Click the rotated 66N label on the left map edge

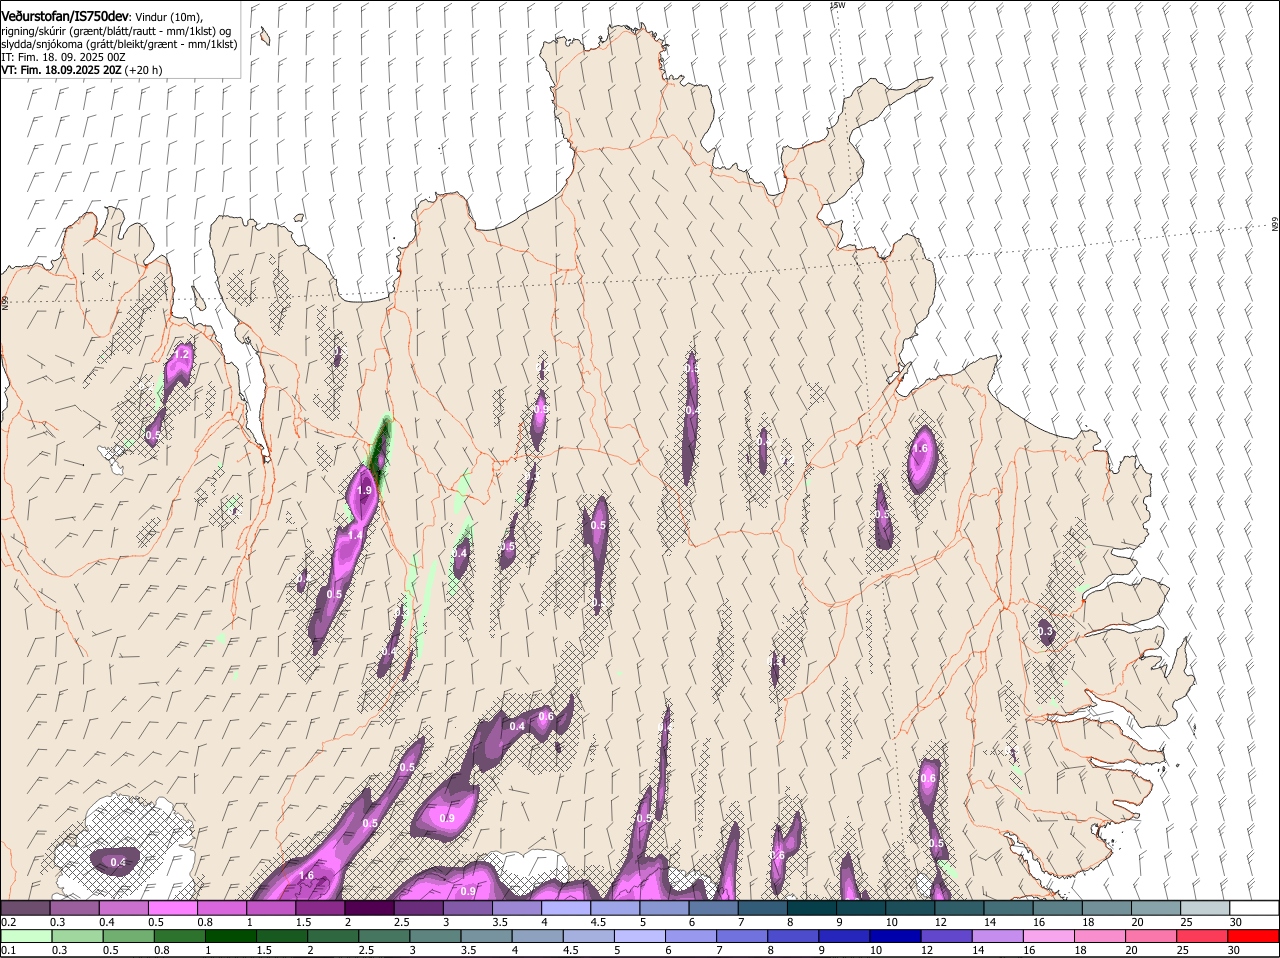[x=5, y=301]
